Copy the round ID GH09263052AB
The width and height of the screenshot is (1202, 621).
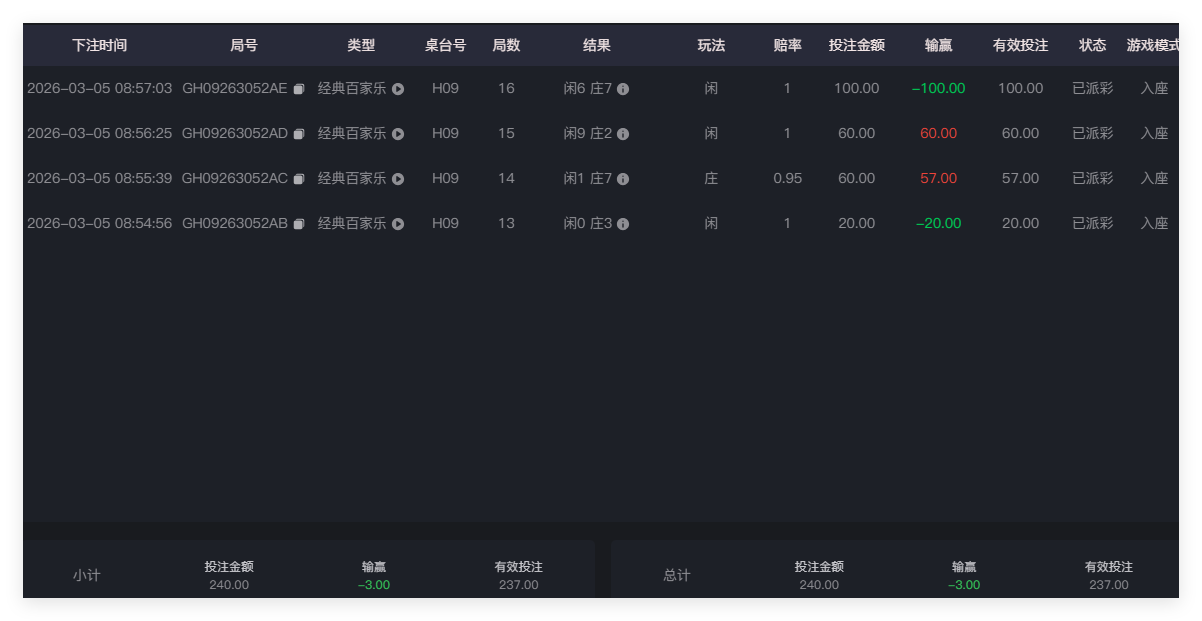pyautogui.click(x=298, y=223)
